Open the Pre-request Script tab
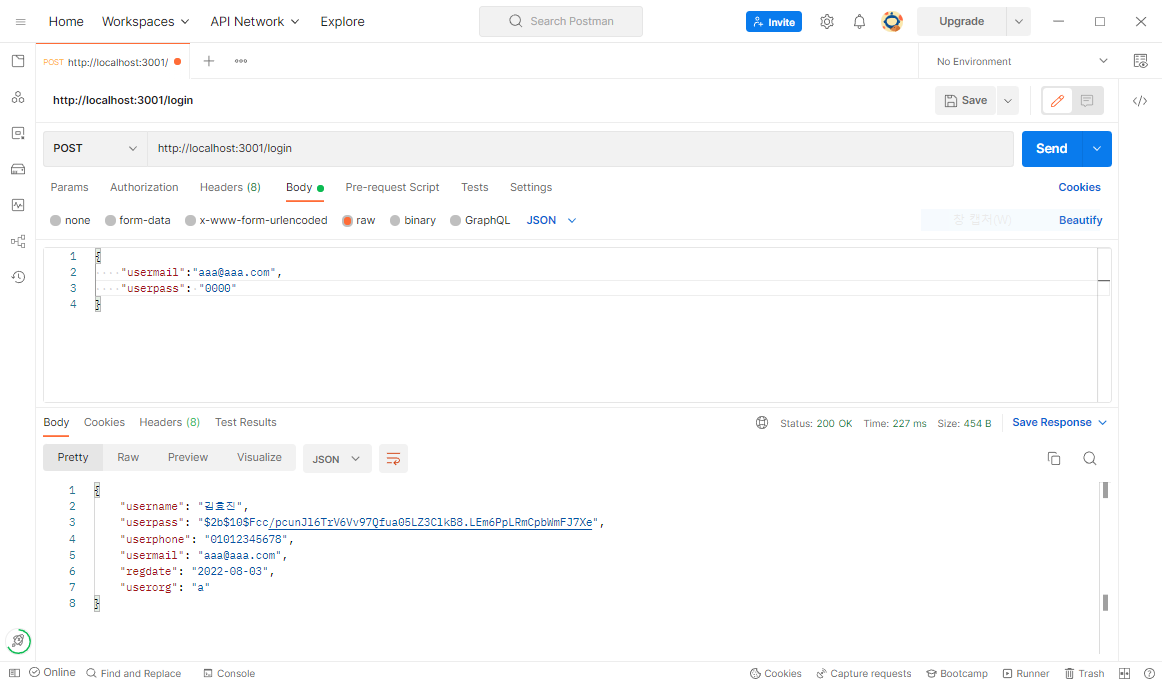This screenshot has height=684, width=1162. point(392,187)
